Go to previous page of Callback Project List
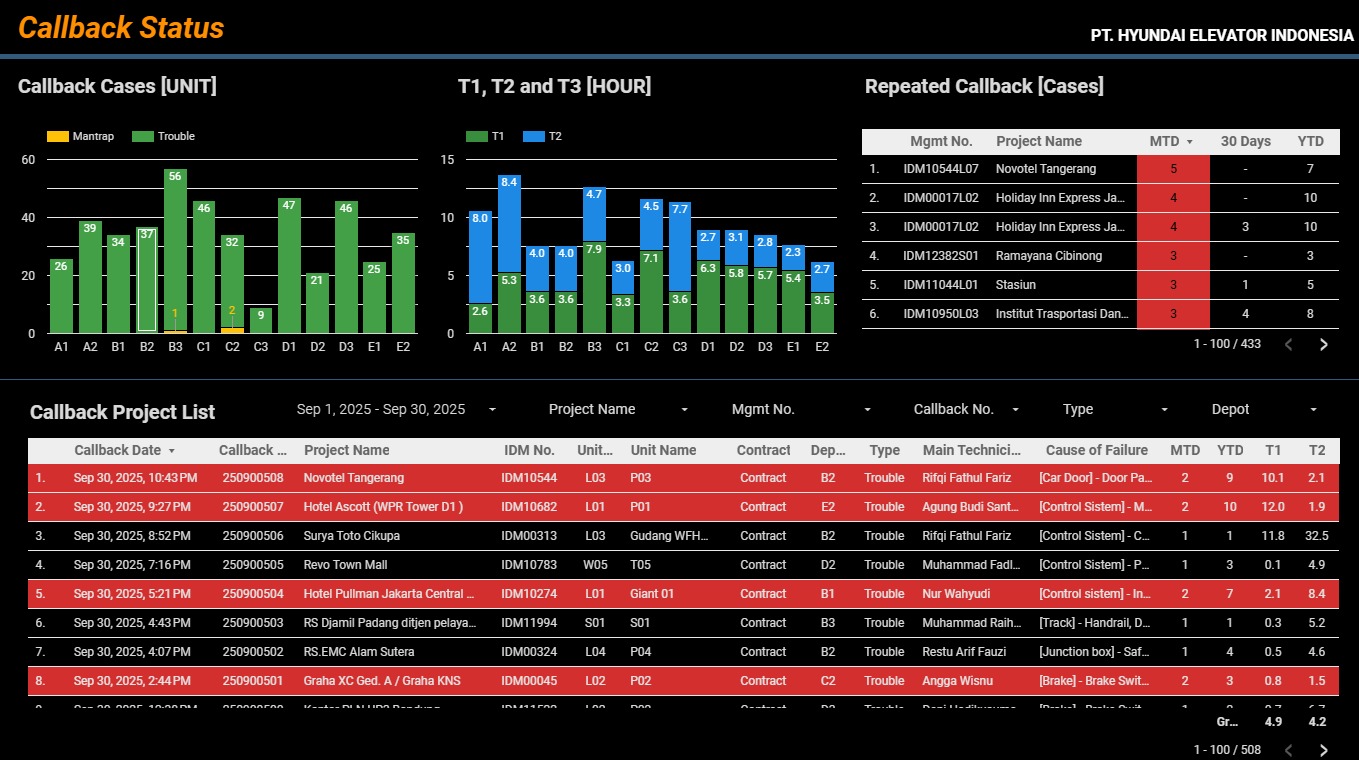 click(1289, 750)
